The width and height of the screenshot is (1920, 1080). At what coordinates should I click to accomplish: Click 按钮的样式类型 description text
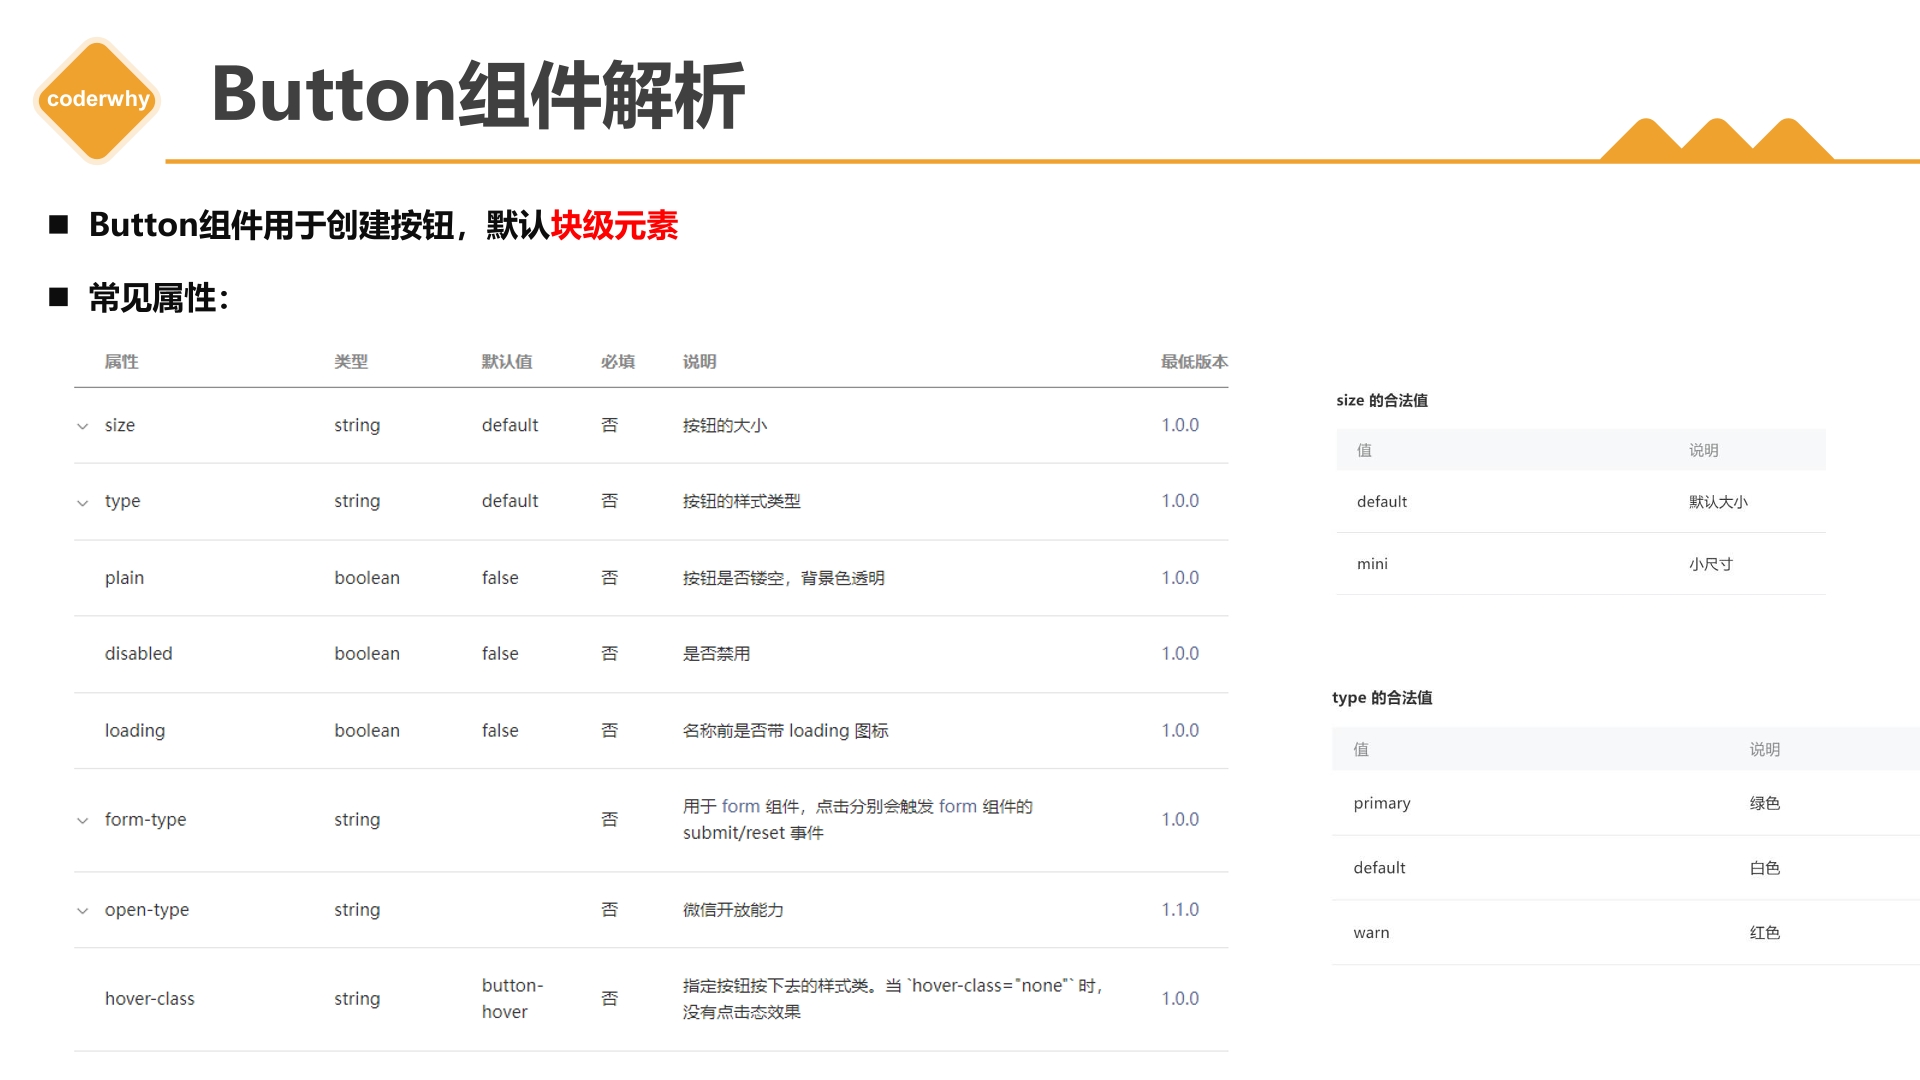click(x=742, y=501)
